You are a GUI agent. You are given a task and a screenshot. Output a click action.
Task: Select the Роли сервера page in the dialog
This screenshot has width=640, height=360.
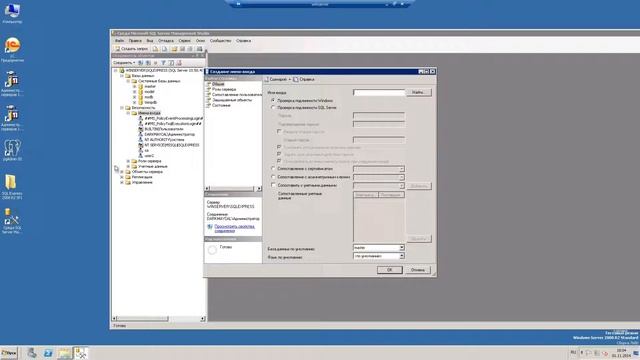(224, 89)
